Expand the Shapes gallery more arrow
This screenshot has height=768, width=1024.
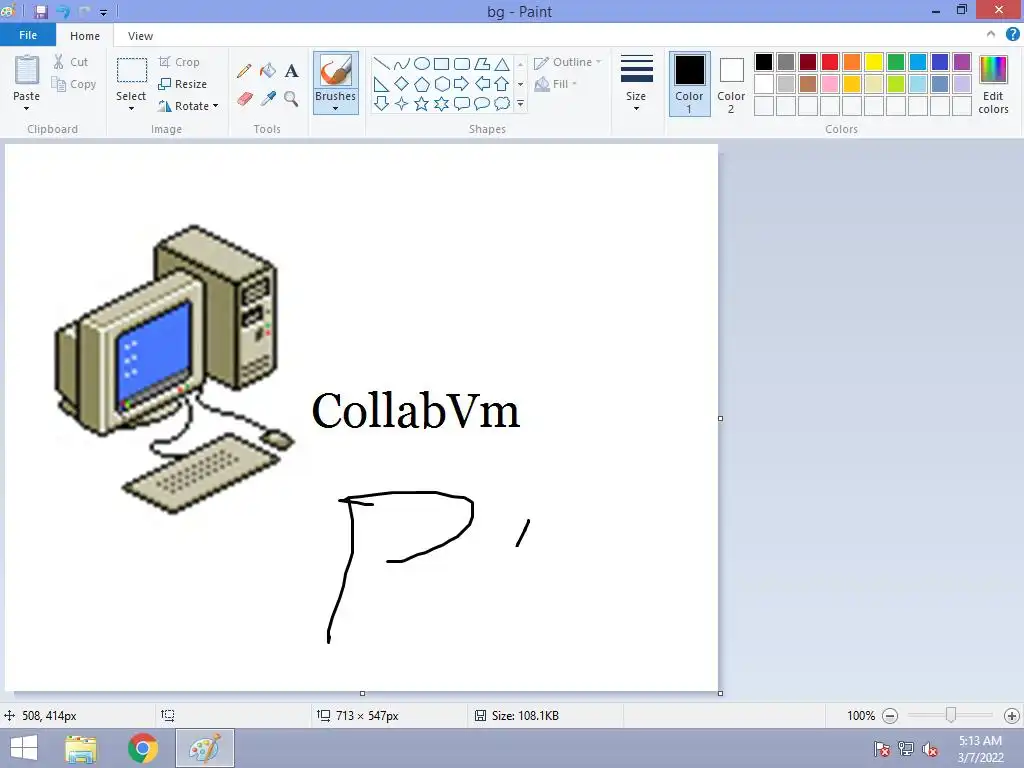click(x=520, y=103)
